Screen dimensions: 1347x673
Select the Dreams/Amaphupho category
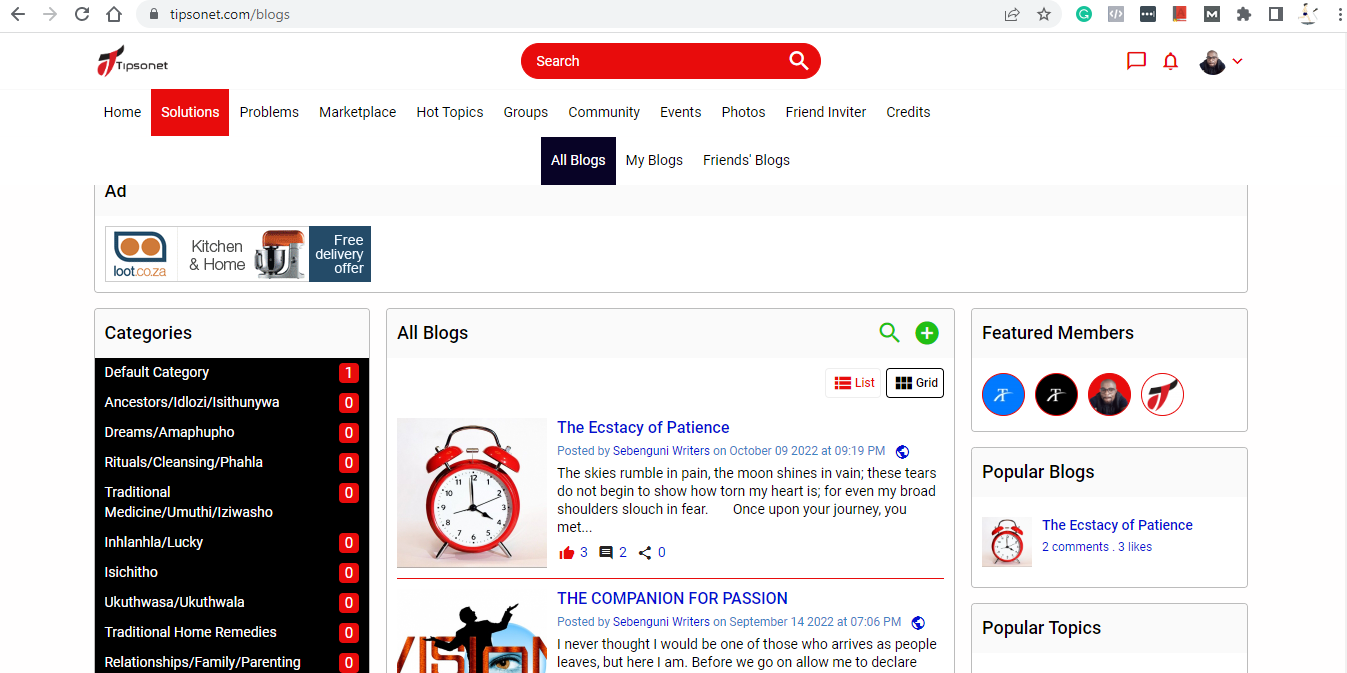click(170, 432)
